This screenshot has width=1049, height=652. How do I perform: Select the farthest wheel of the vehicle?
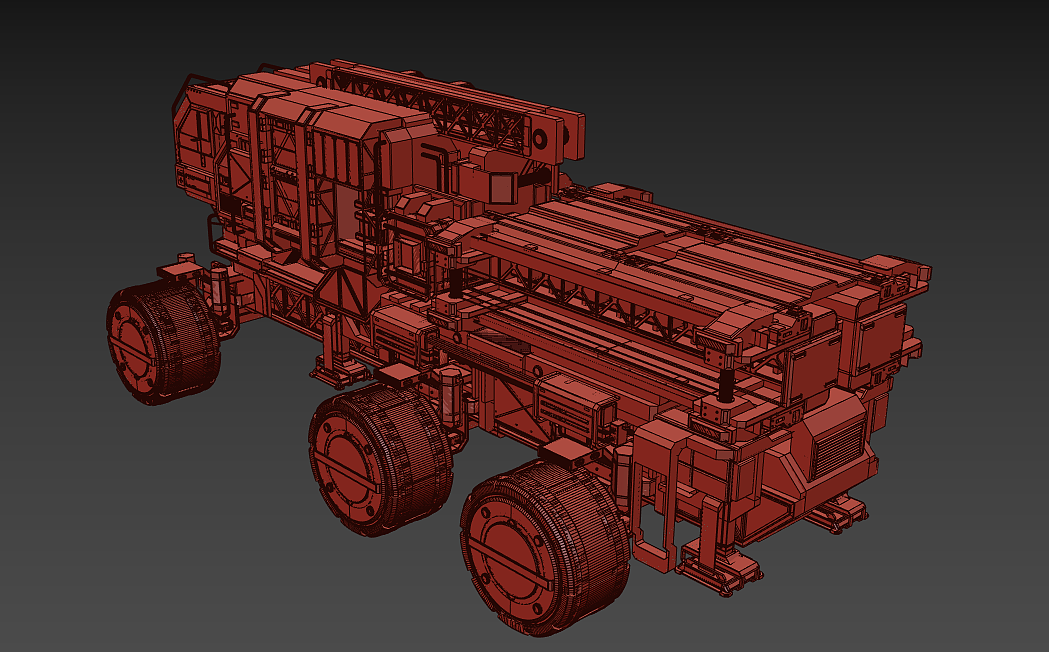(x=163, y=342)
